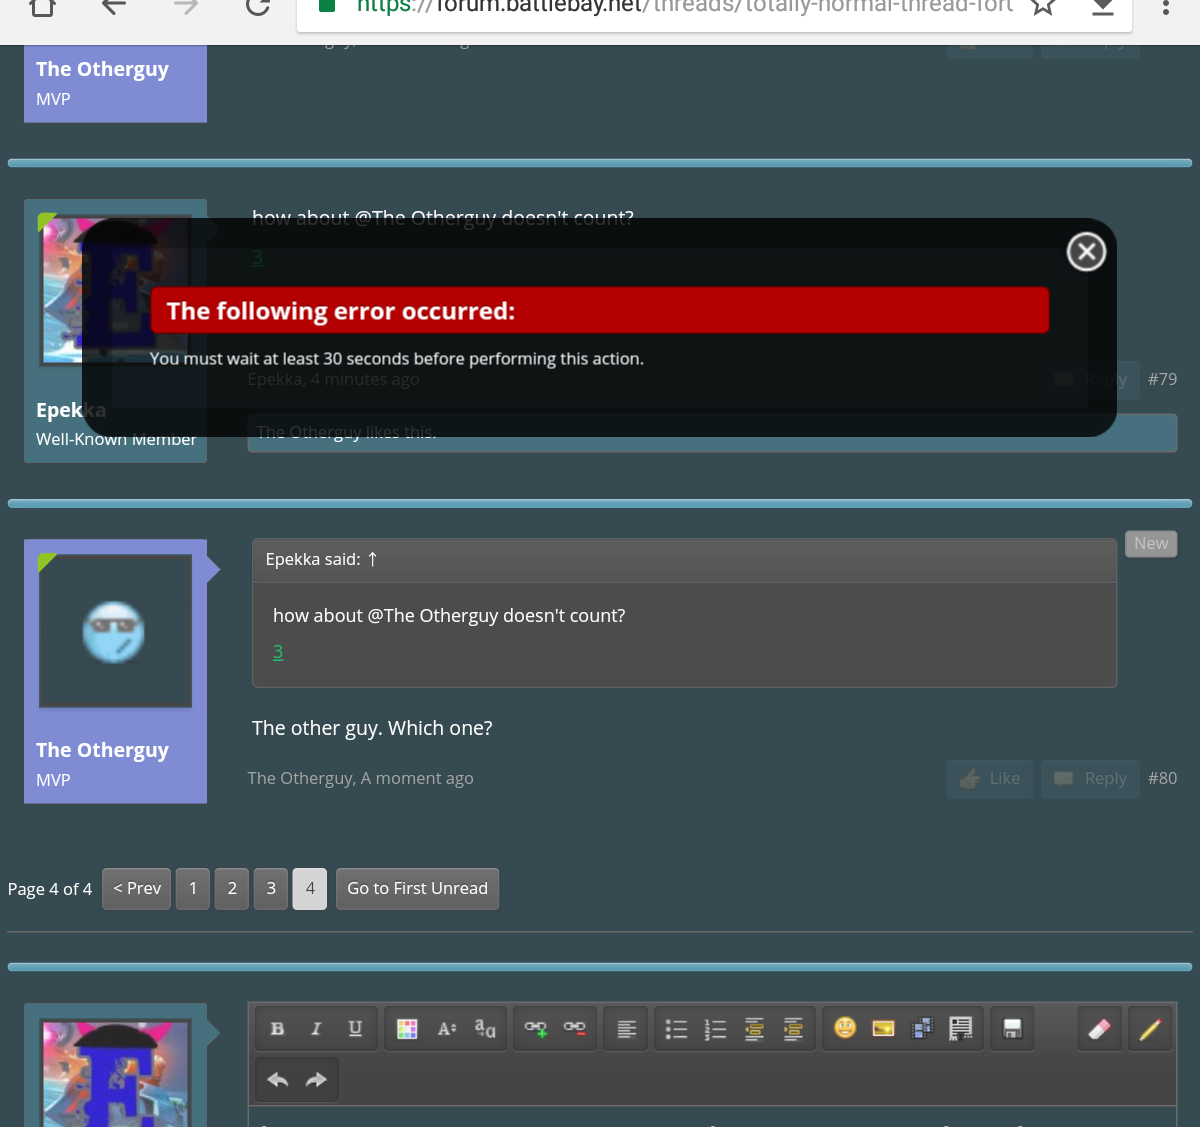Close the error message overlay
The height and width of the screenshot is (1127, 1200).
tap(1086, 252)
